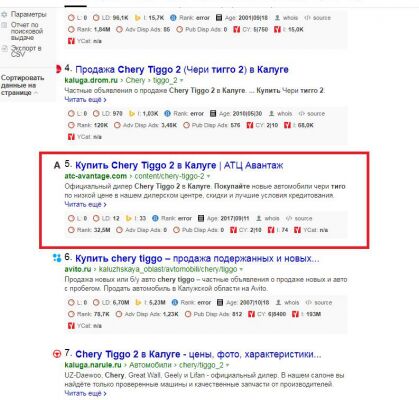This screenshot has width=419, height=400.
Task: Click the Rank: 1,84M value in top block
Action: tap(102, 30)
